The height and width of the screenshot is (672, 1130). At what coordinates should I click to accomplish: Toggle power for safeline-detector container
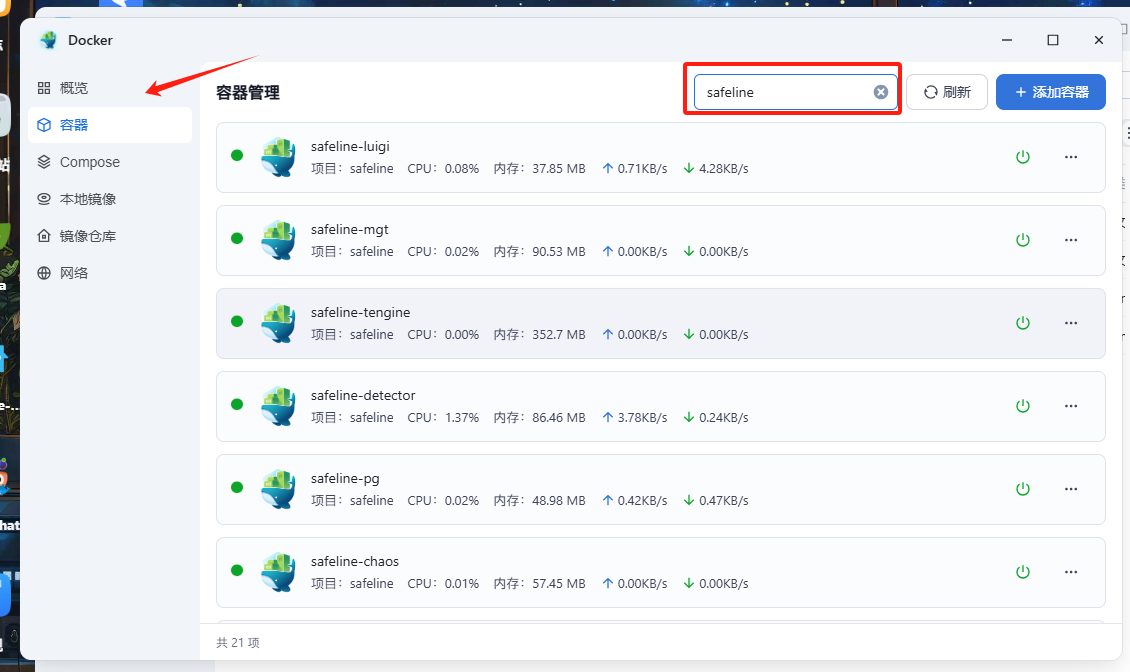pos(1023,406)
